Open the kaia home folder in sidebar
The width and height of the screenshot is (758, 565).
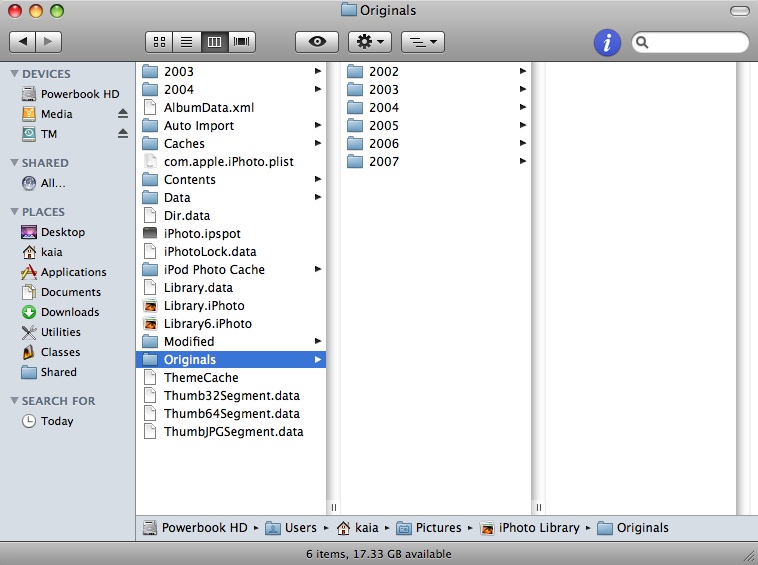tap(42, 252)
